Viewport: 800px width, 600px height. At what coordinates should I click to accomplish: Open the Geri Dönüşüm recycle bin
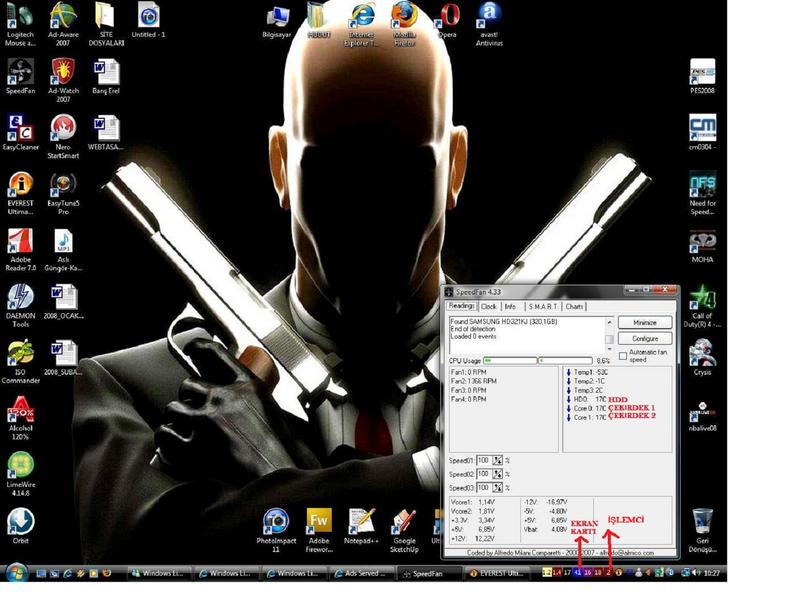point(703,530)
